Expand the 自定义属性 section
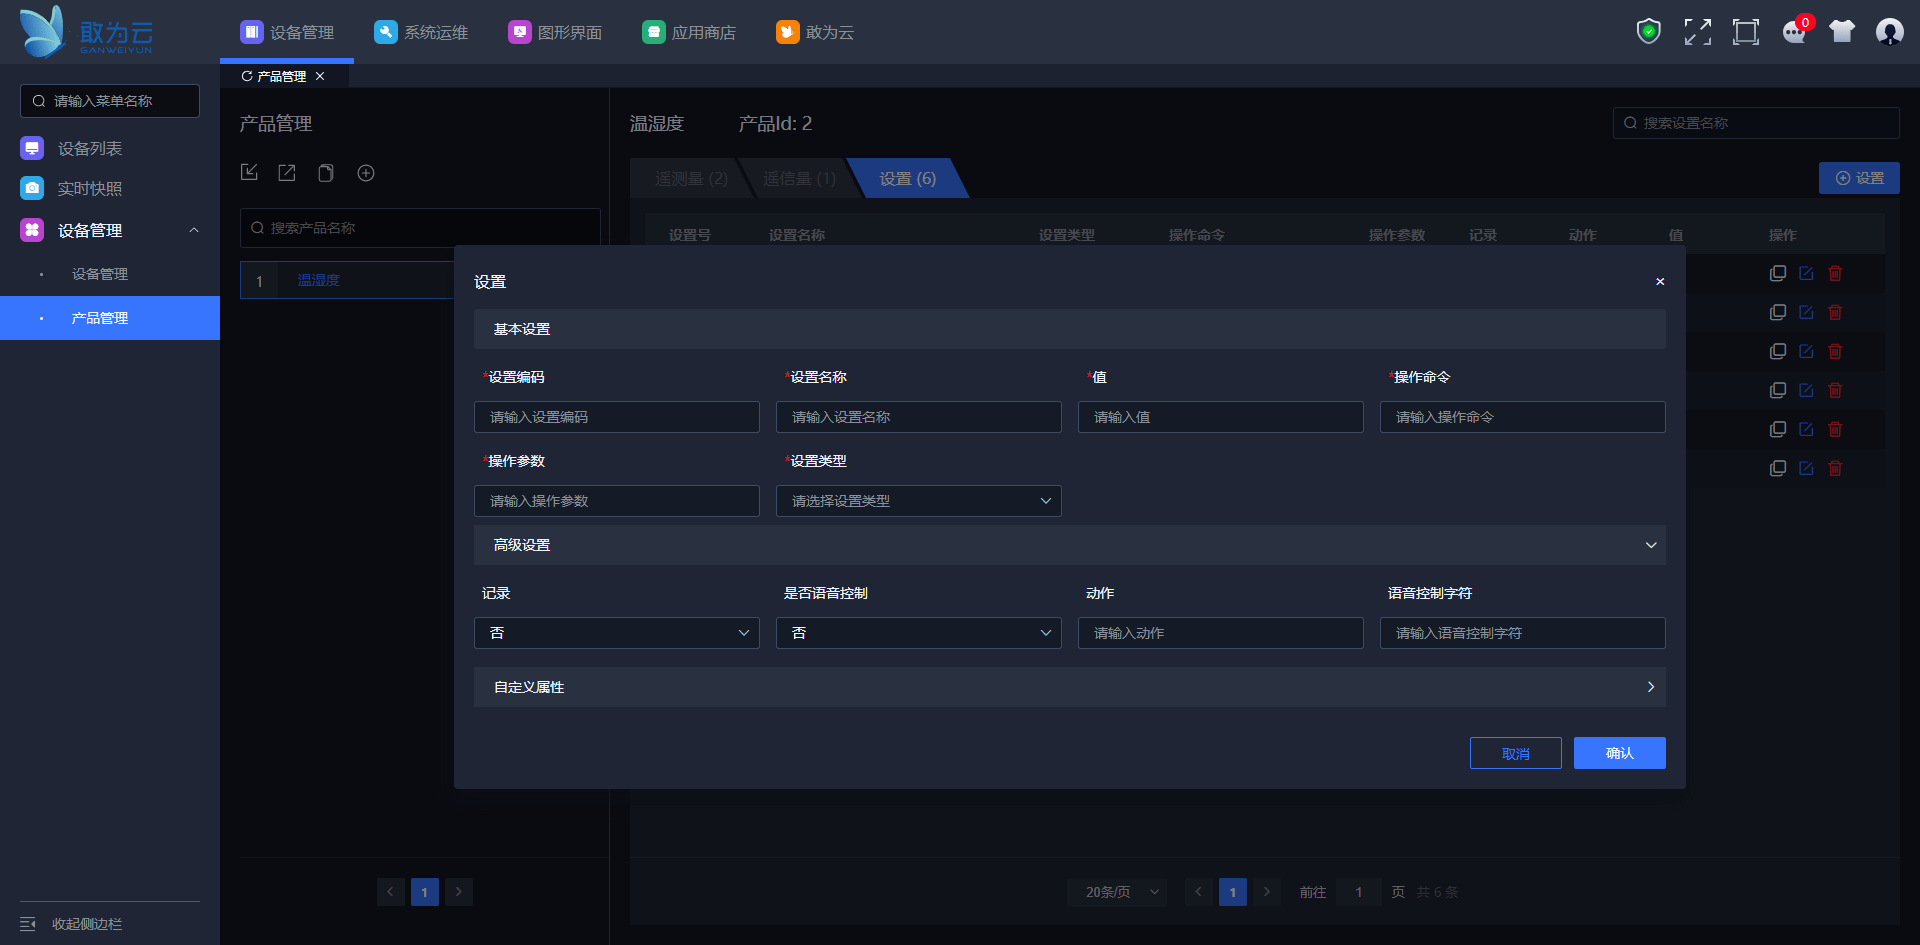Viewport: 1920px width, 945px height. click(1650, 687)
